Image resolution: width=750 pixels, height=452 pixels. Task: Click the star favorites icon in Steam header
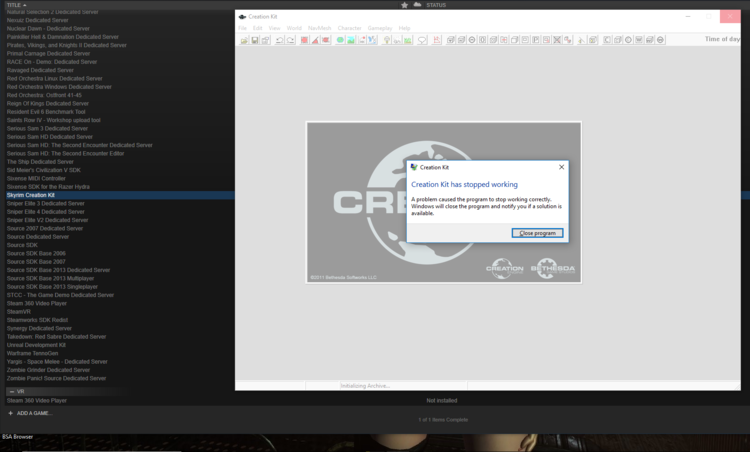click(x=405, y=5)
